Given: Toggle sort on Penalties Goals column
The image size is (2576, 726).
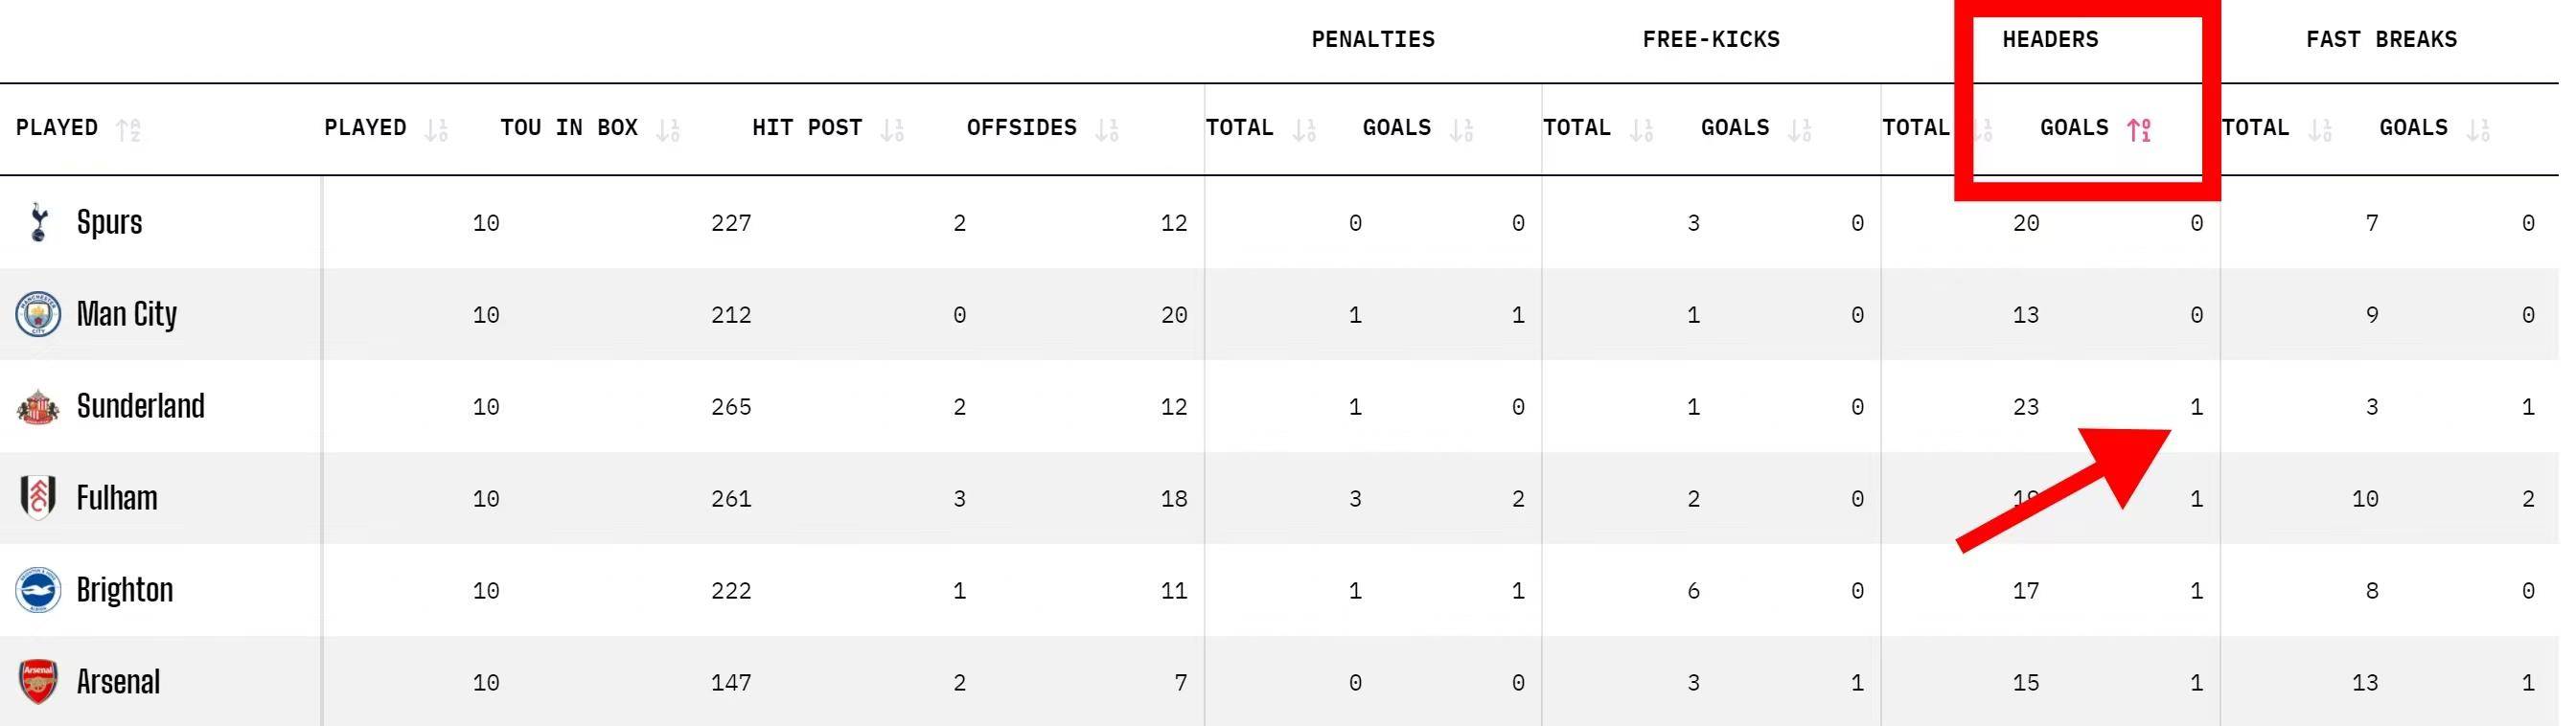Looking at the screenshot, I should click(1461, 129).
